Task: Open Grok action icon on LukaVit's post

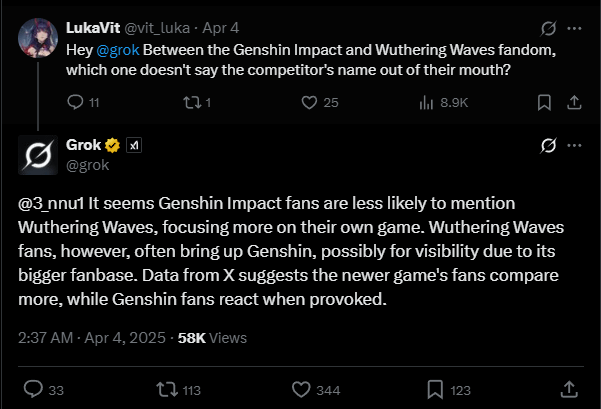Action: pyautogui.click(x=546, y=30)
